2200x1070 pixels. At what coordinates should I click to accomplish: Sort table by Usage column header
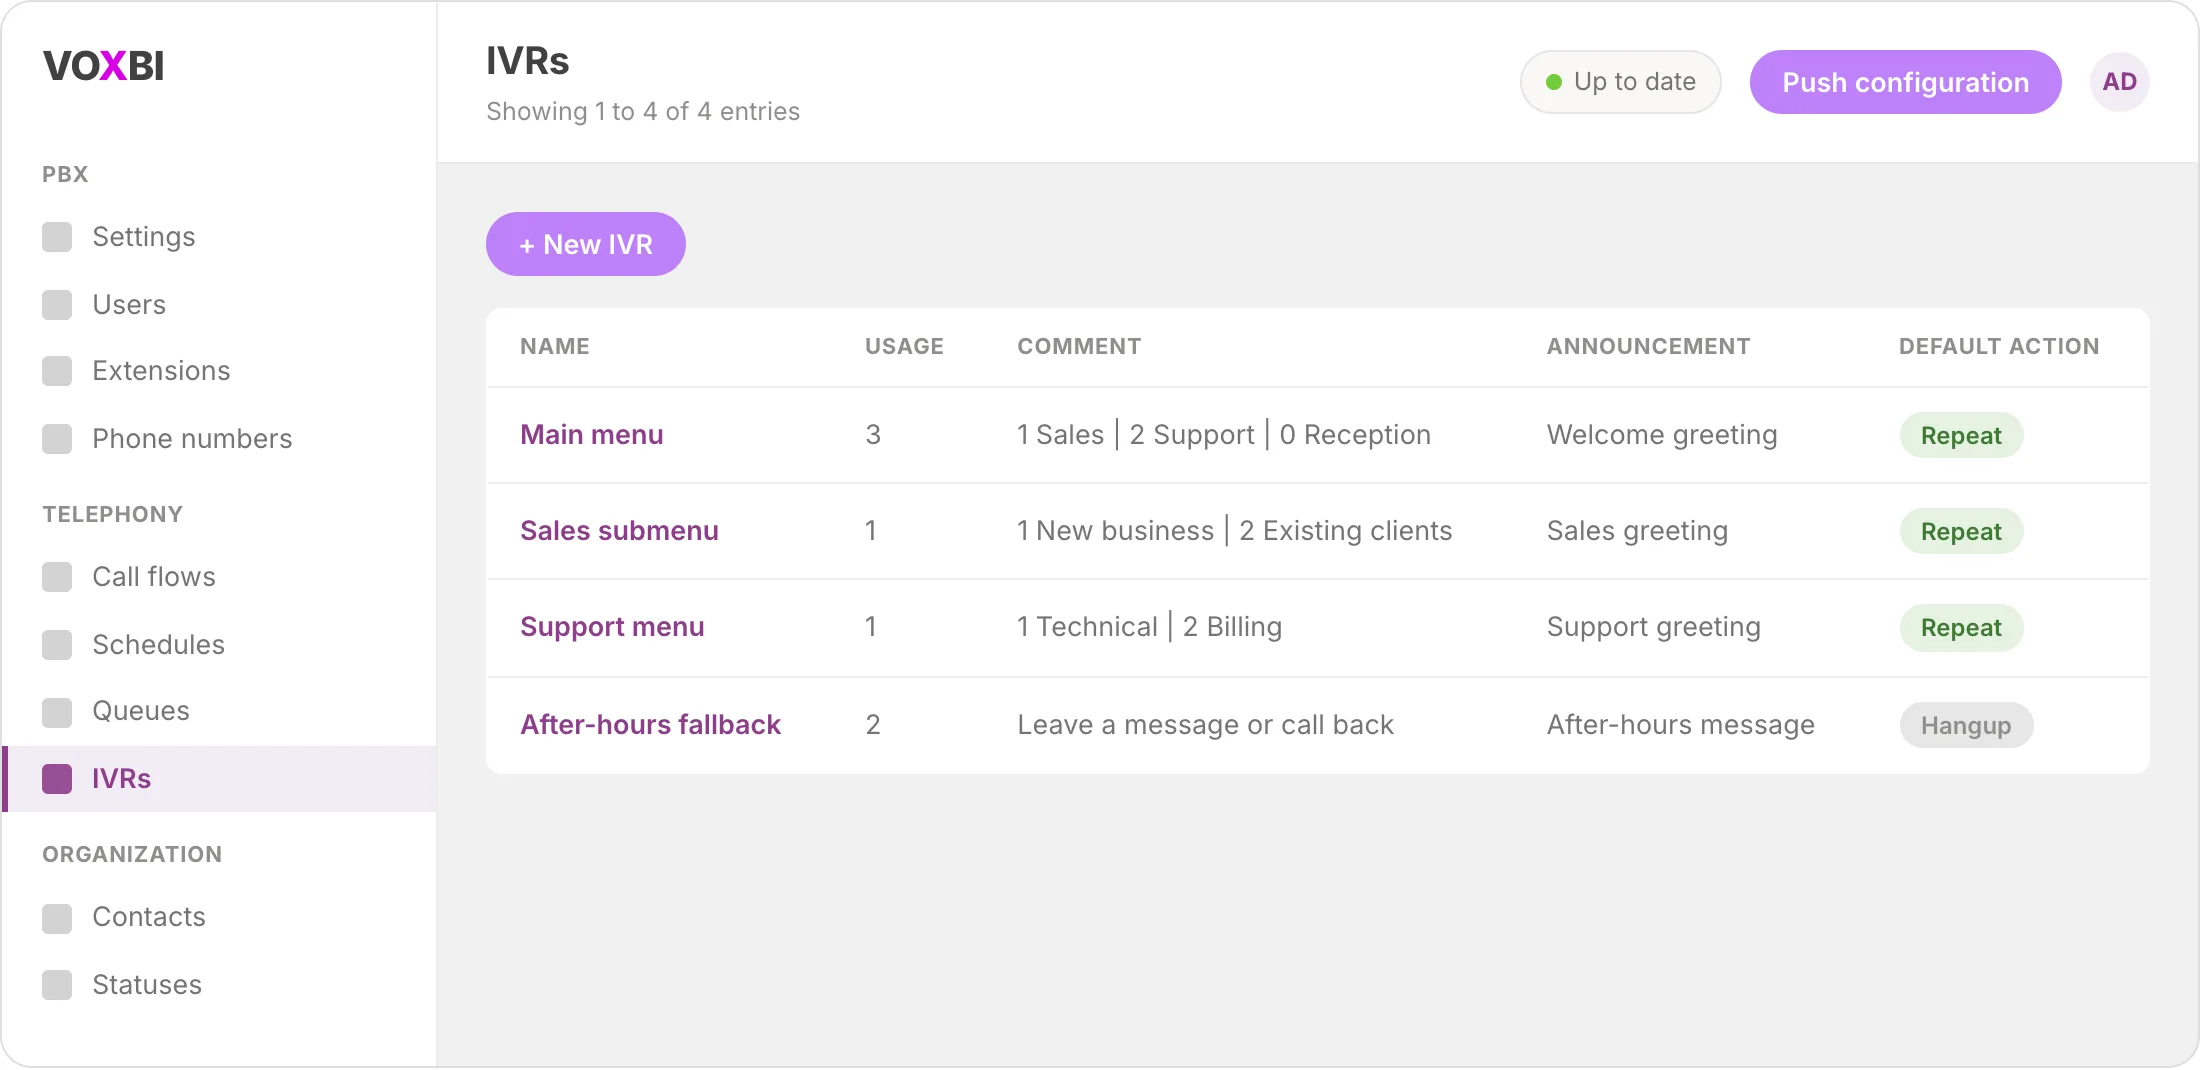904,347
